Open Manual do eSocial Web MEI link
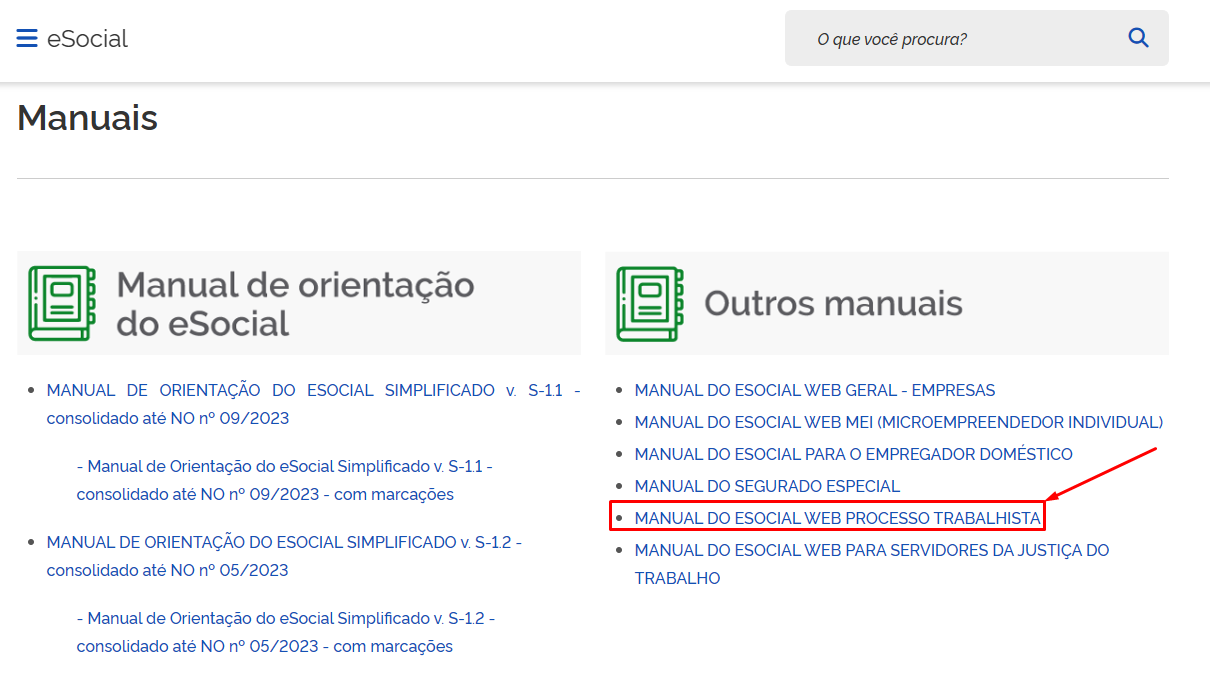 point(898,422)
